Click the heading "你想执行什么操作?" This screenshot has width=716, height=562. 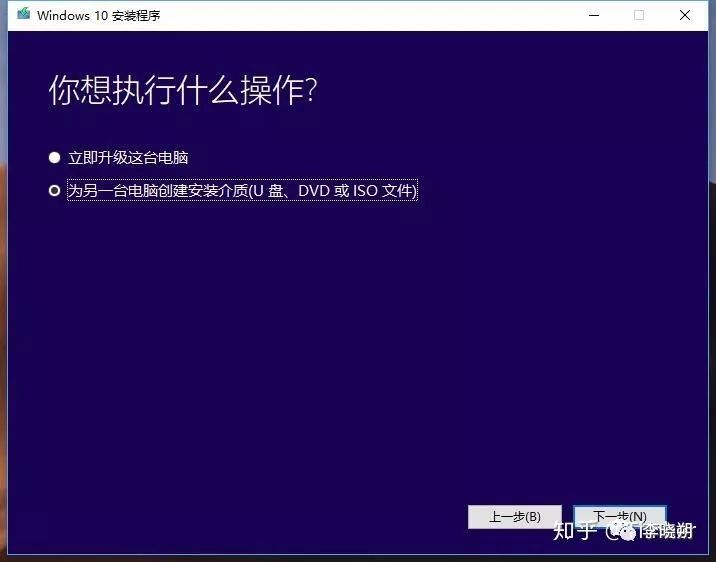point(183,90)
